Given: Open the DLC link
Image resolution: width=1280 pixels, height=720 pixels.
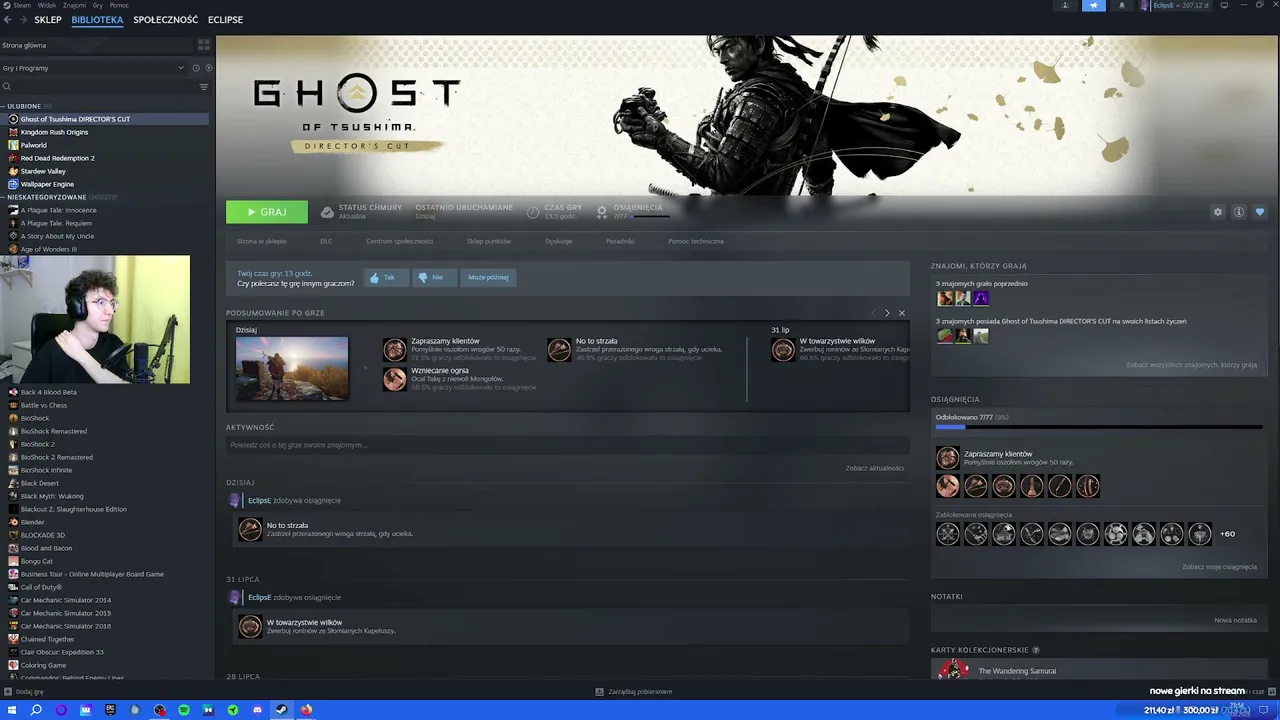Looking at the screenshot, I should [326, 241].
